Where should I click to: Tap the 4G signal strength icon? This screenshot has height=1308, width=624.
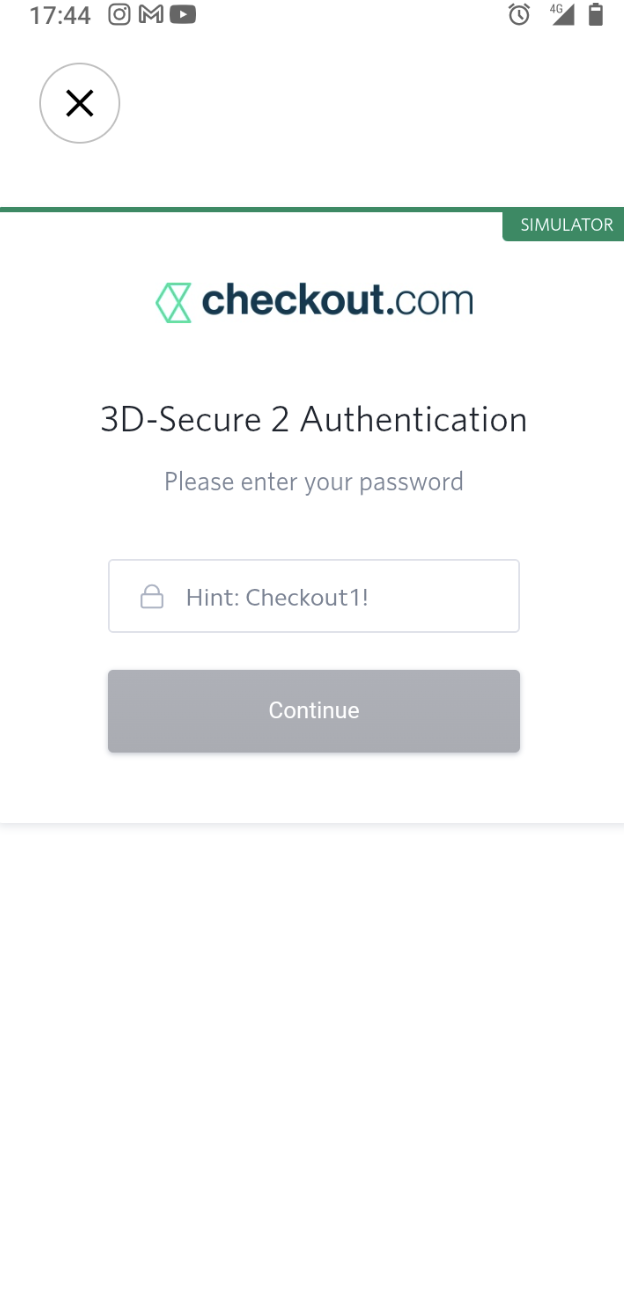coord(562,15)
